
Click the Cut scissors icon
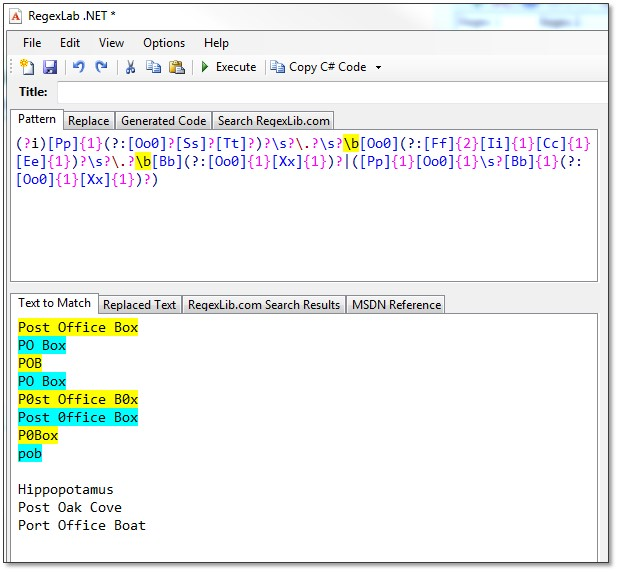click(130, 67)
